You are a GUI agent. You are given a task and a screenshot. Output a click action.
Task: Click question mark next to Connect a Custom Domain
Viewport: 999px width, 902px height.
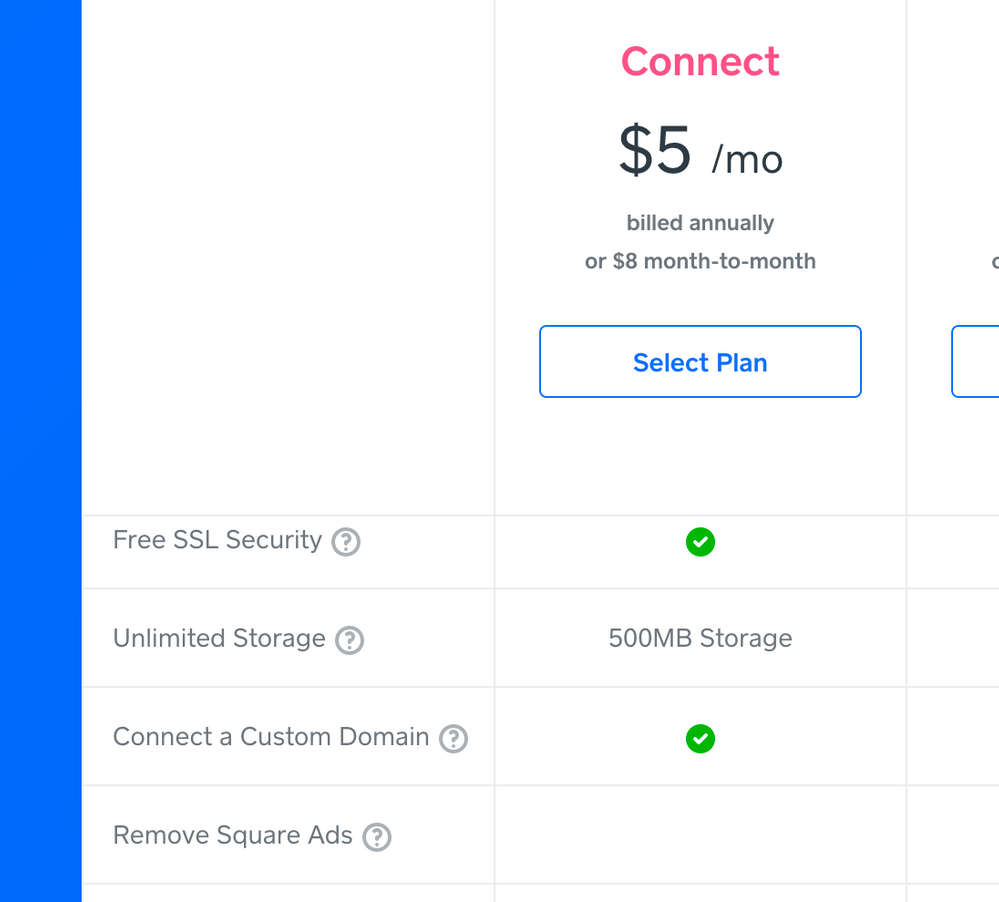click(x=453, y=739)
